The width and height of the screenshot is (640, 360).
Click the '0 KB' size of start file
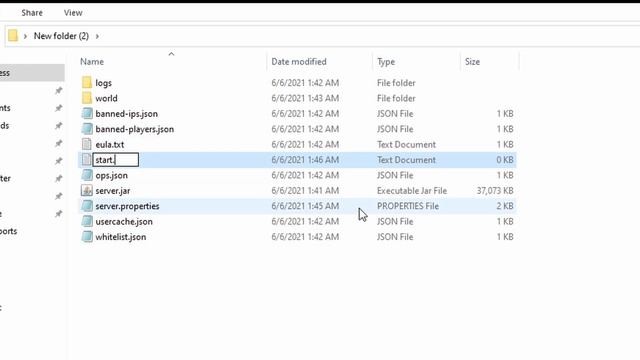point(505,160)
